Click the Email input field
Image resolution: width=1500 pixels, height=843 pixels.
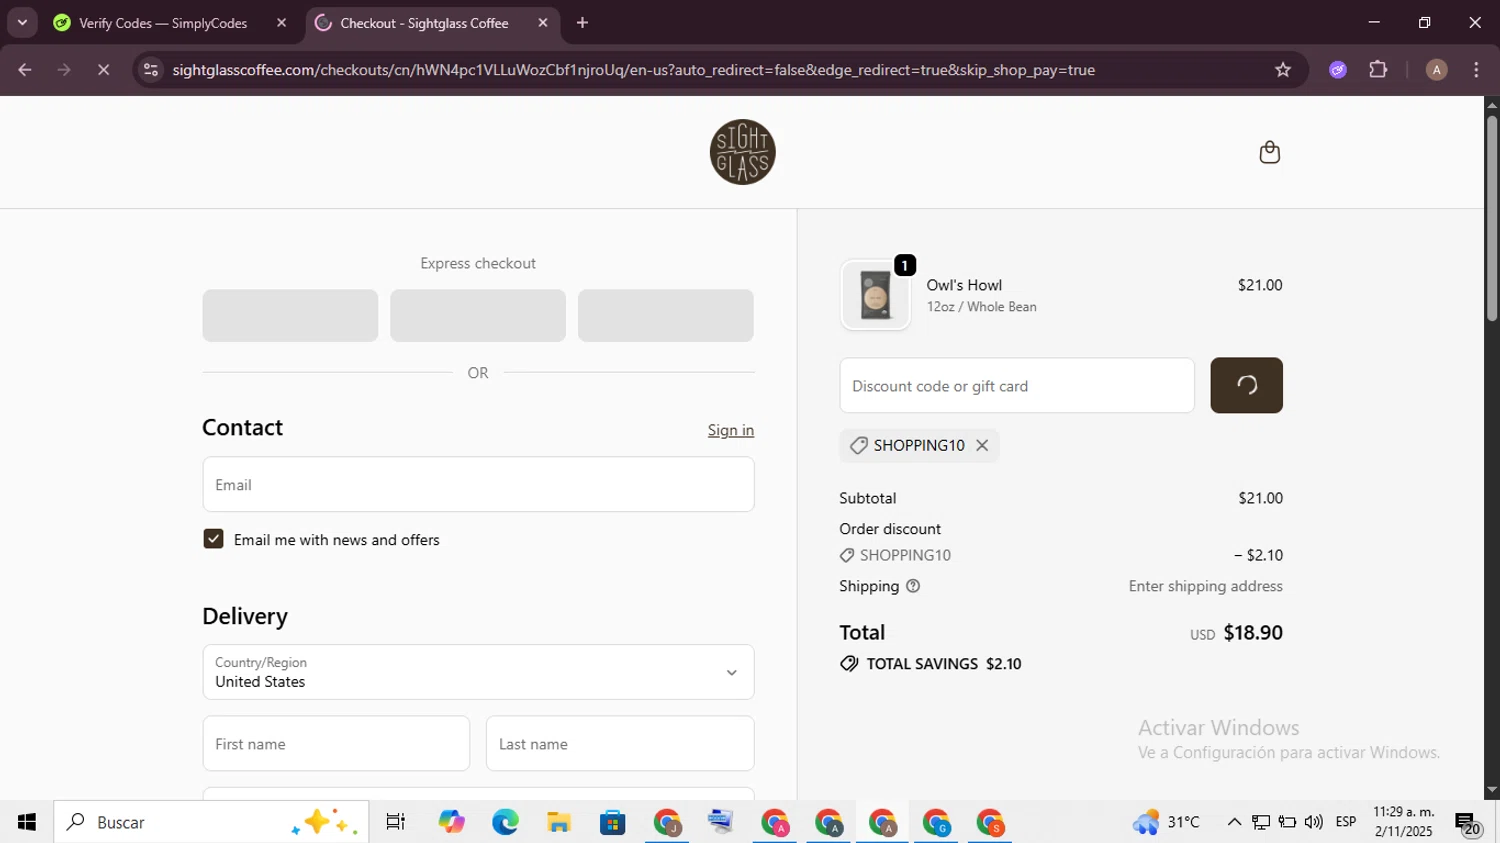[478, 484]
